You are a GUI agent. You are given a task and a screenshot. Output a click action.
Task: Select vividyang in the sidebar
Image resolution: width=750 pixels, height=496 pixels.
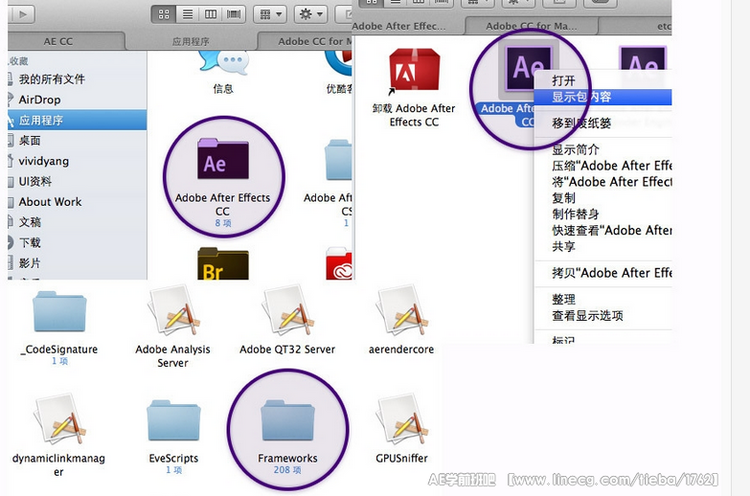point(77,161)
